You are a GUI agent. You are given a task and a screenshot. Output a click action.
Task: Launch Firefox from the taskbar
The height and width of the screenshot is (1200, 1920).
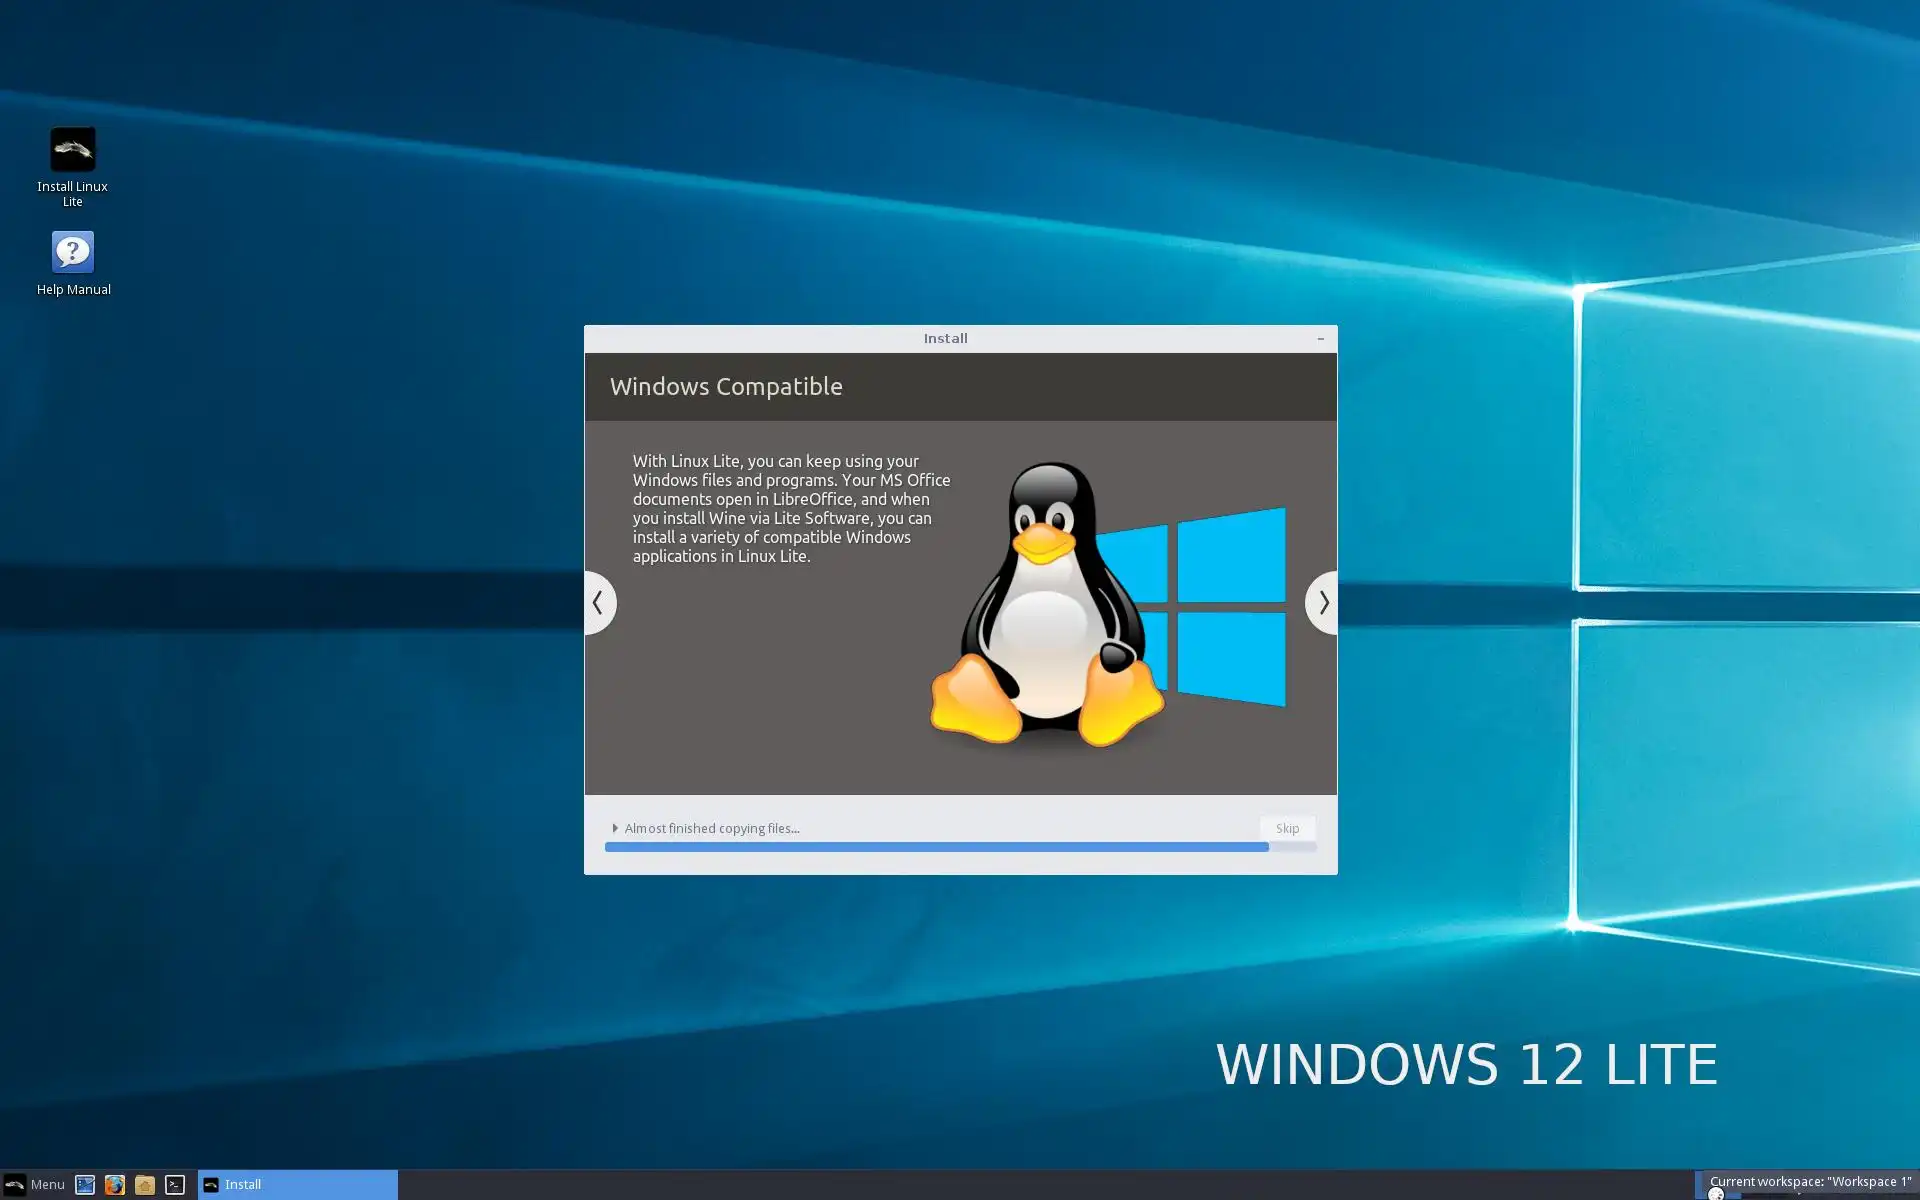point(115,1185)
